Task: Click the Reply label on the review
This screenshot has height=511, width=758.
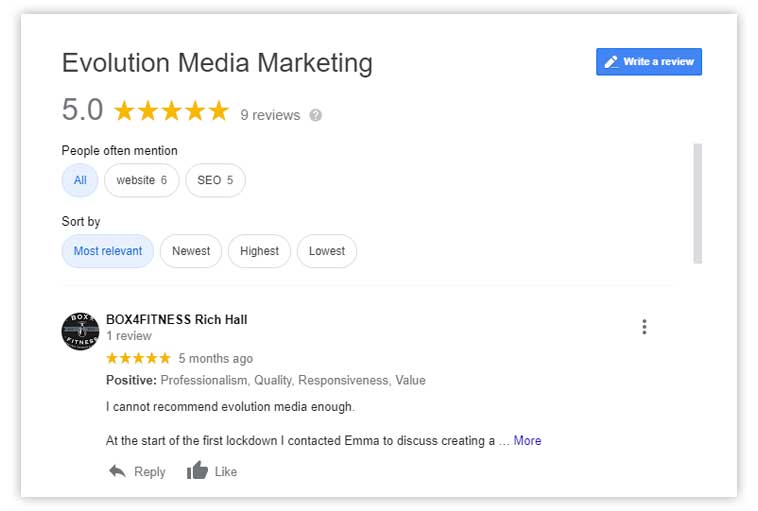Action: click(x=149, y=471)
